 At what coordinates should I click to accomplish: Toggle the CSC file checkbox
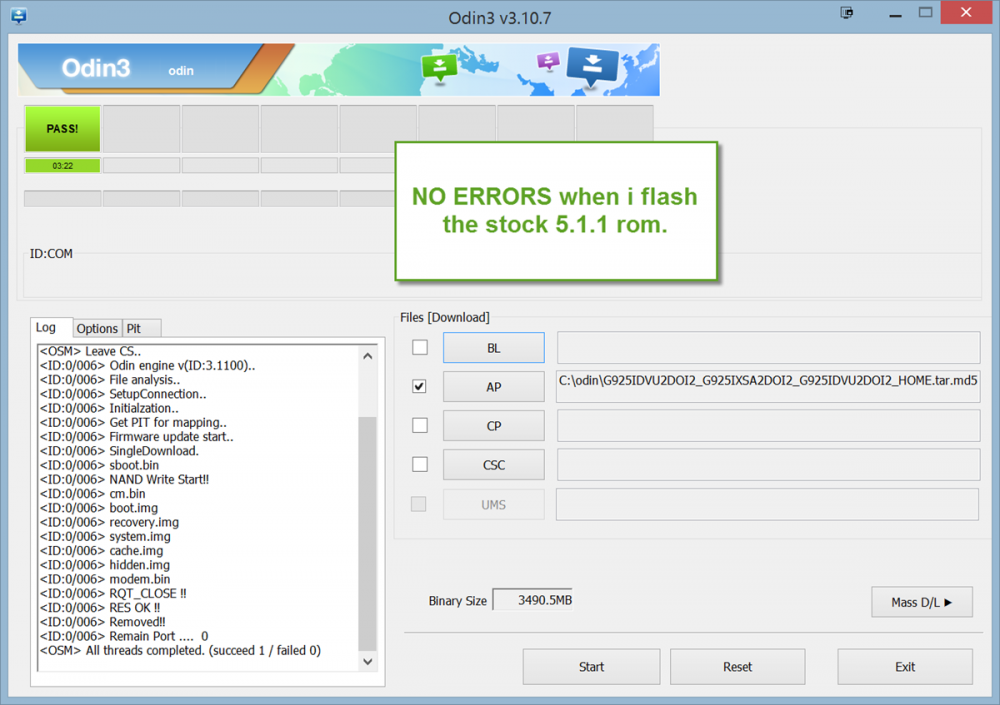[420, 464]
